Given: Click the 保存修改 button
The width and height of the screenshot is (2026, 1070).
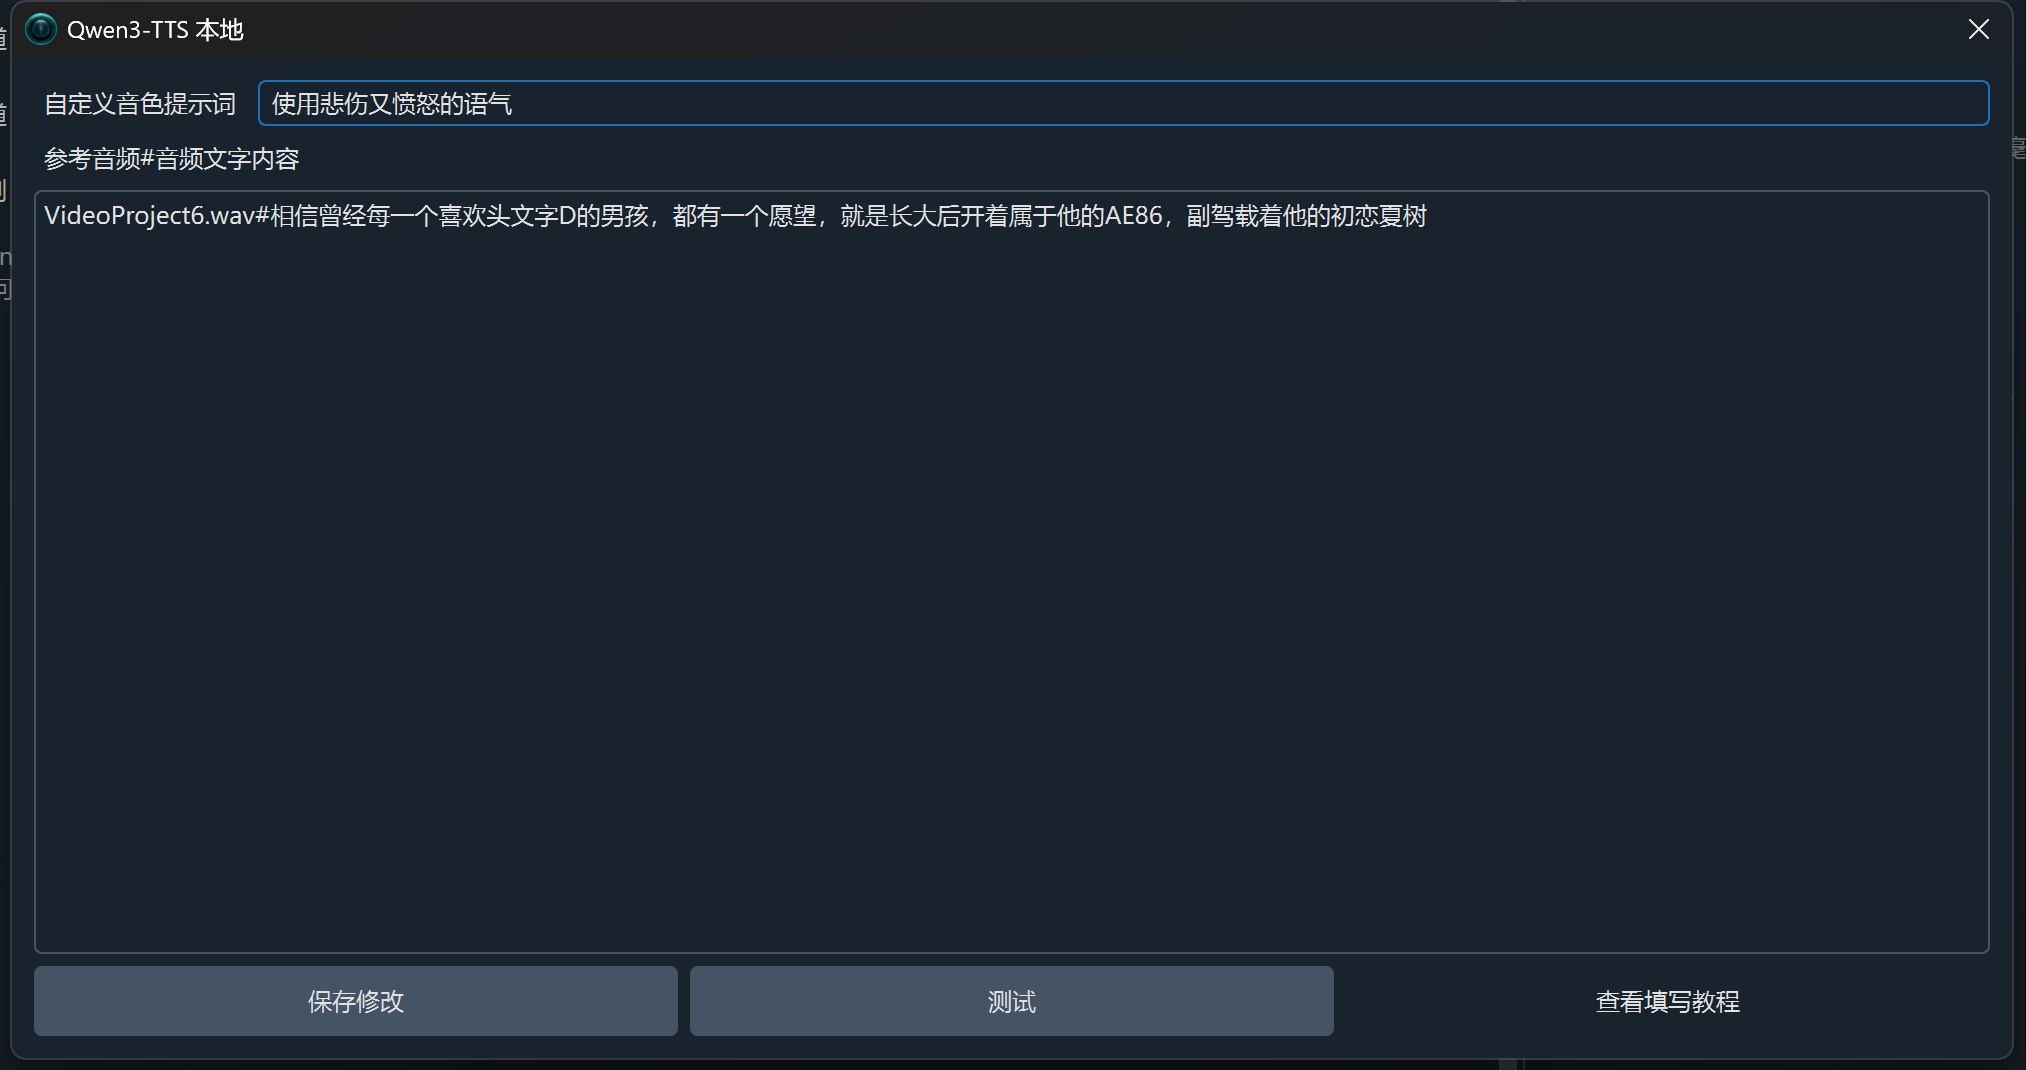Looking at the screenshot, I should point(356,1001).
